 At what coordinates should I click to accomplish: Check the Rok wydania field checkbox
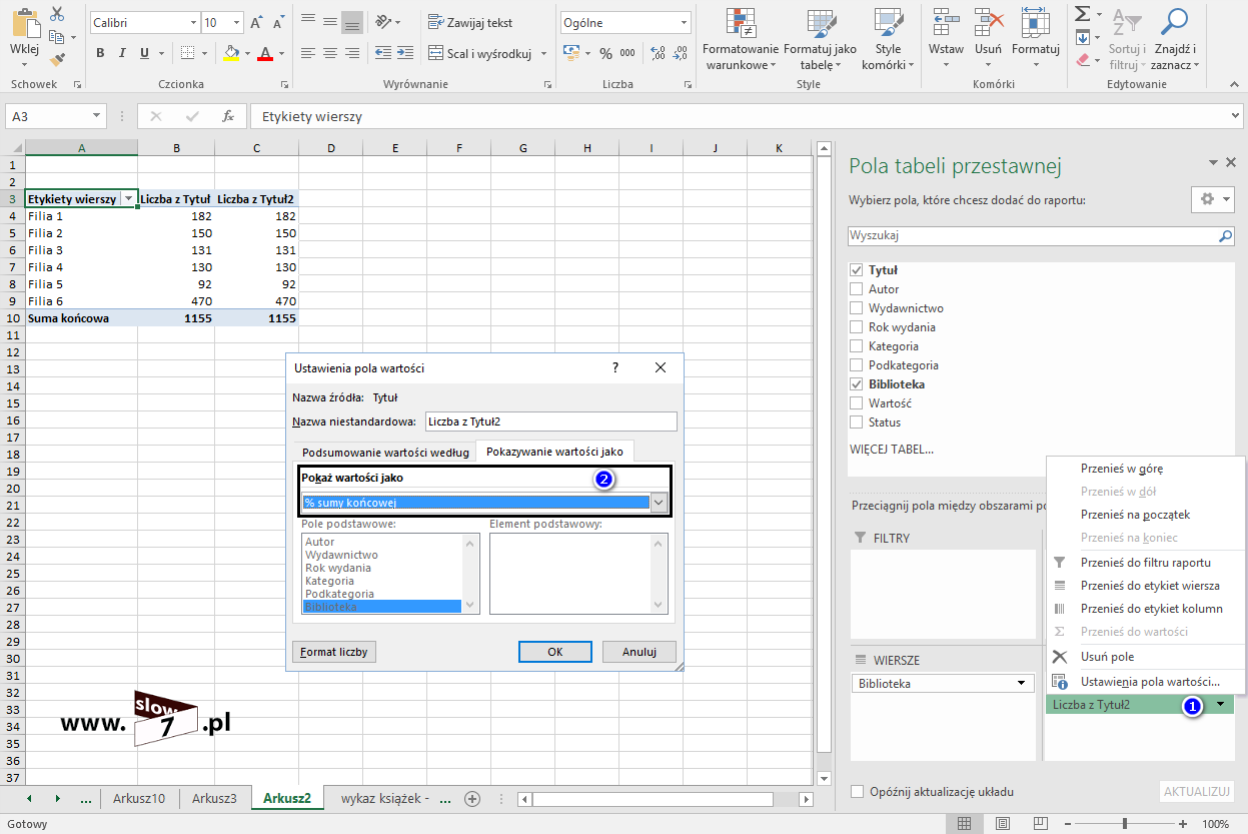tap(856, 327)
